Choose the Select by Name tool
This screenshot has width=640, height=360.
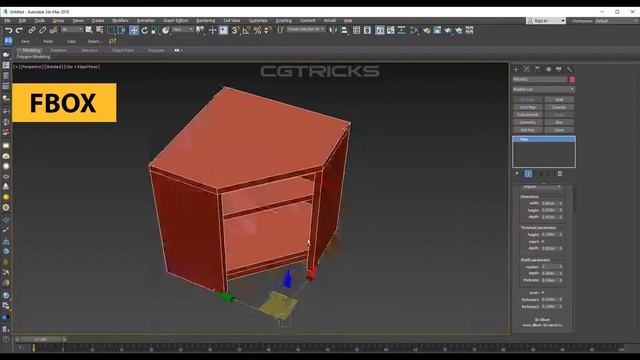tap(99, 30)
